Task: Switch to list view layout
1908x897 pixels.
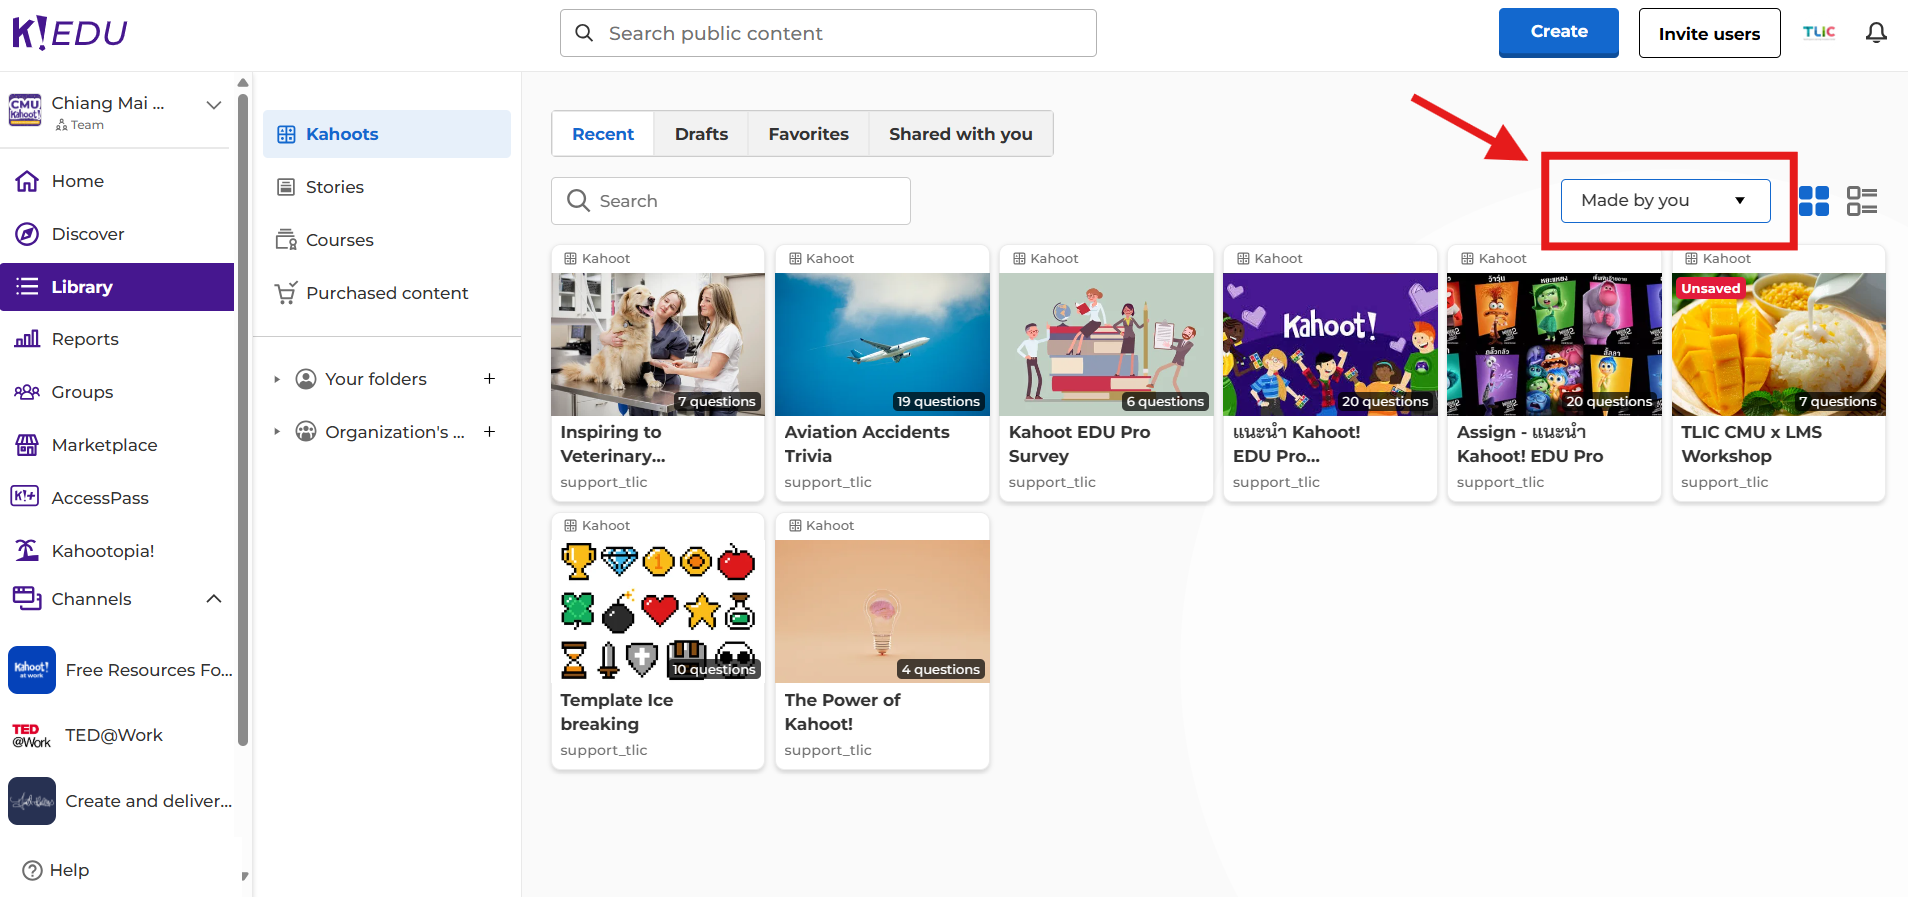Action: 1861,201
